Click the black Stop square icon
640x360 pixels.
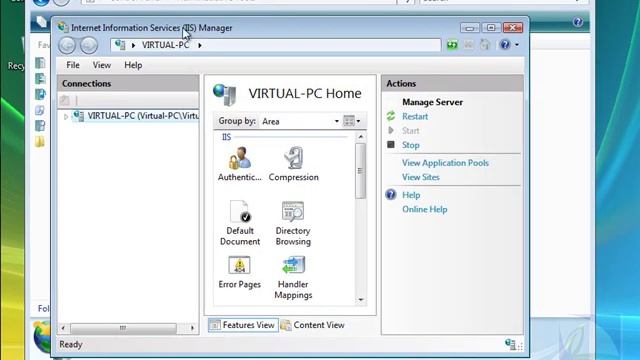click(x=391, y=144)
